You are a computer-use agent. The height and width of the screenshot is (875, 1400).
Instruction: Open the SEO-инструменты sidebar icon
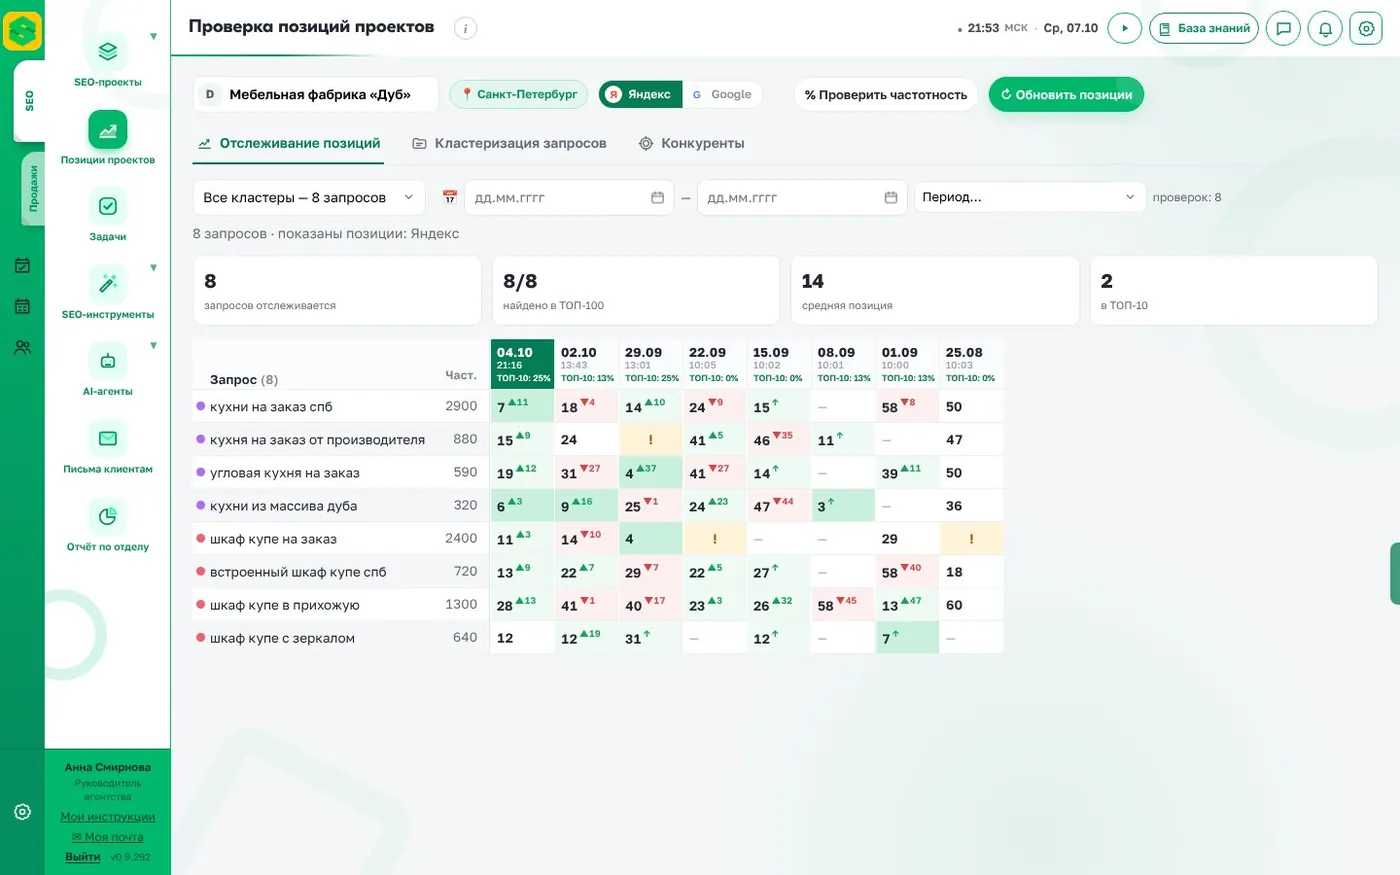(x=108, y=284)
